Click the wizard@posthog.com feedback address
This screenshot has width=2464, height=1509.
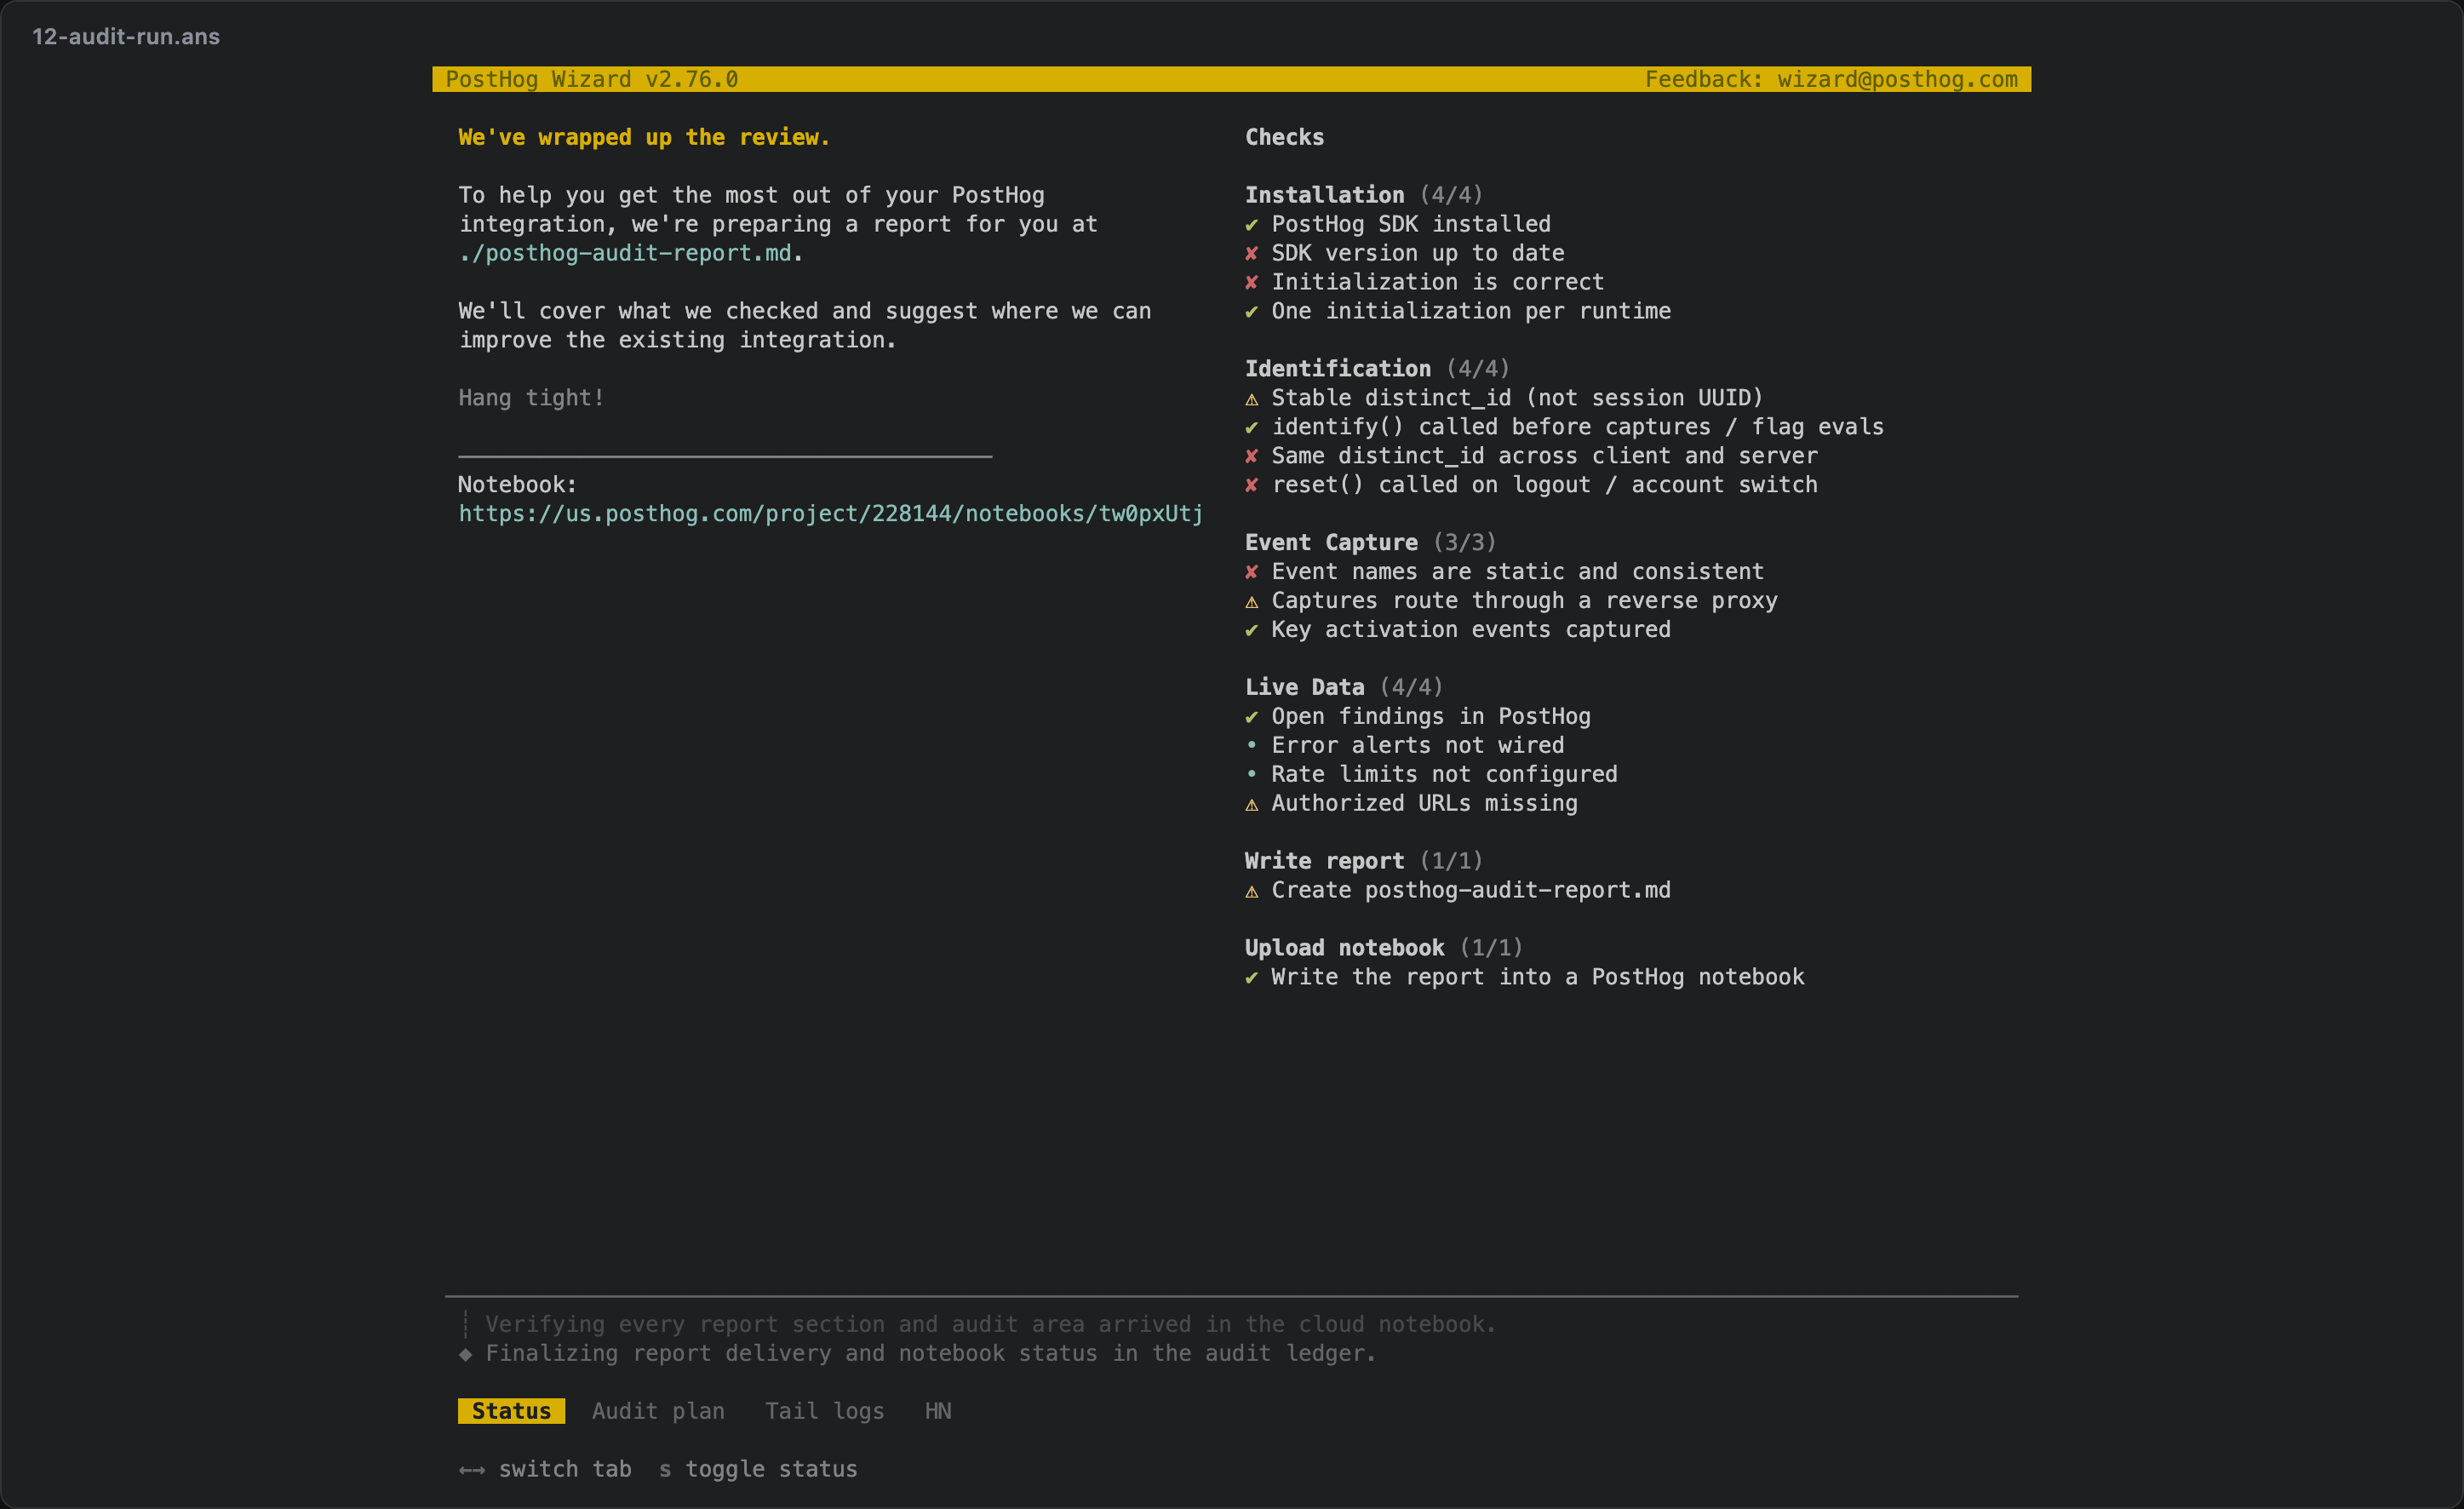(x=1897, y=79)
